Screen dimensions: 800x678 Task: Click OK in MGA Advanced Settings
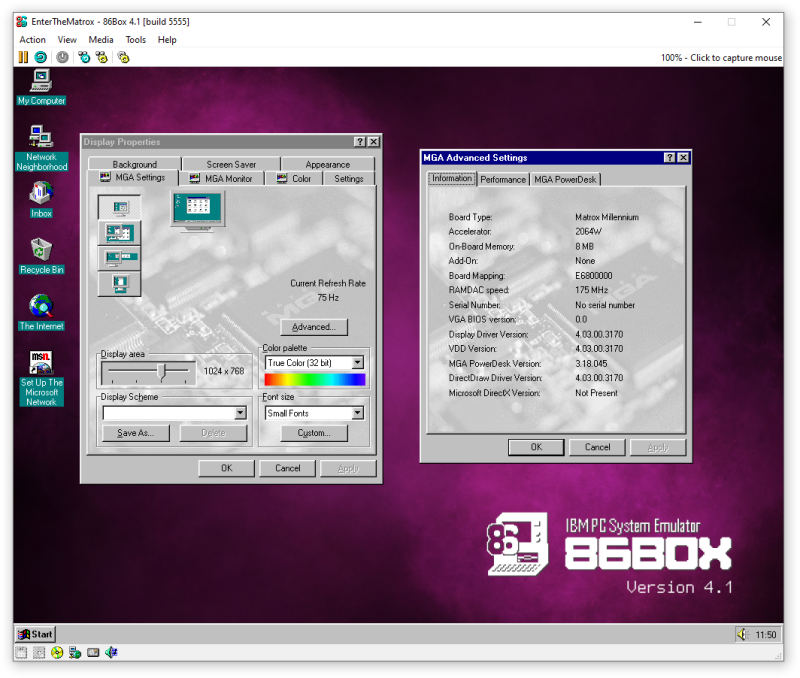point(536,447)
